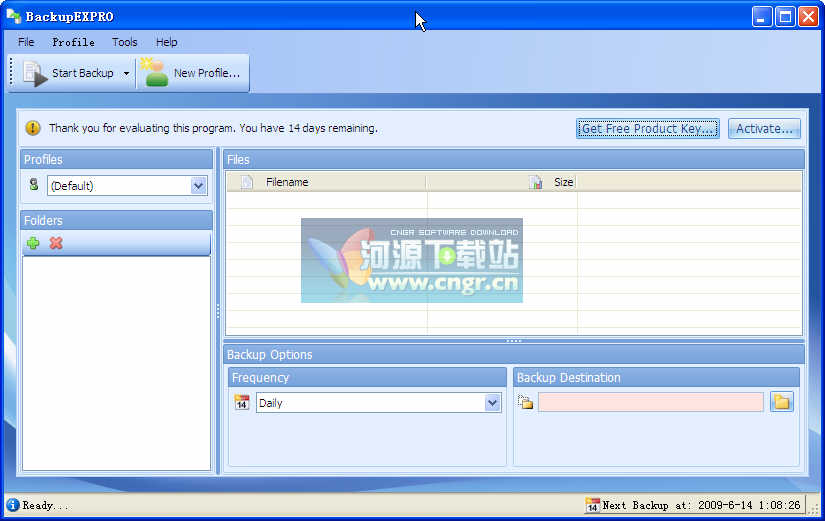Click the New Profile user icon

pyautogui.click(x=155, y=73)
